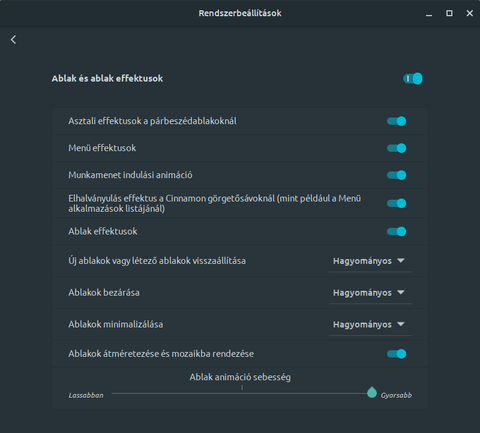Go back using the left arrow icon
Viewport: 480px width, 433px height.
click(x=13, y=40)
